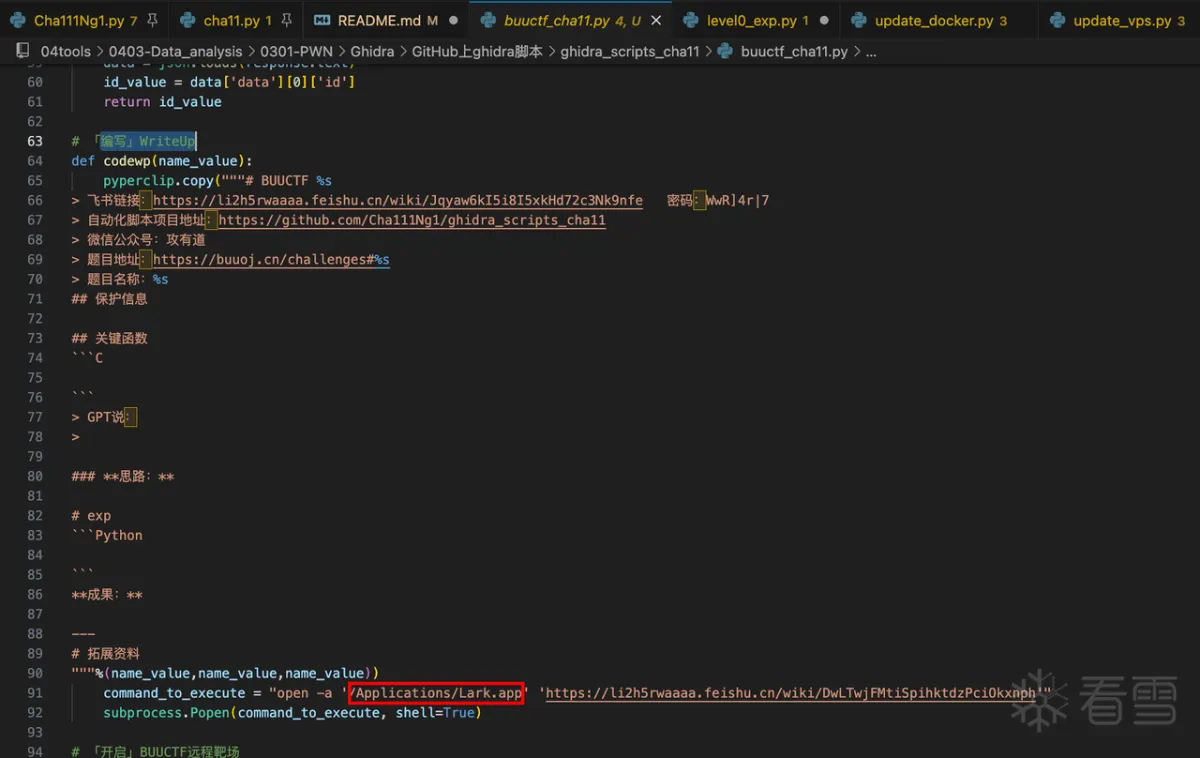
Task: Click unsaved dot on level0_exp.py tab
Action: click(824, 20)
